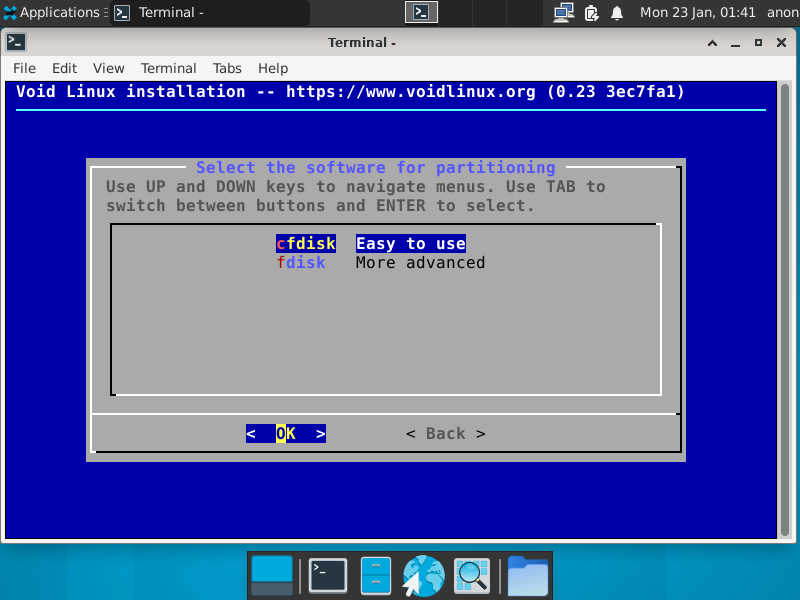Open the Tabs menu
800x600 pixels.
click(x=227, y=68)
